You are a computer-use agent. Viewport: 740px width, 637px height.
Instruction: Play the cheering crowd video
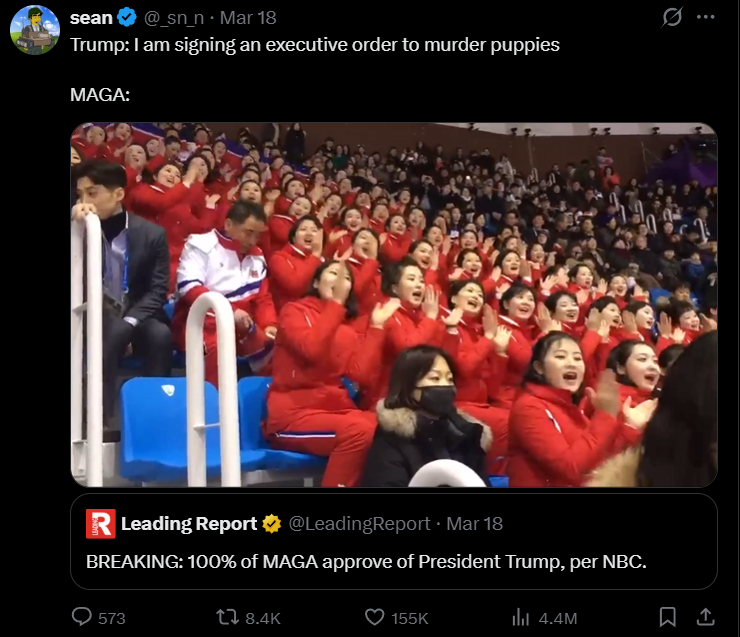tap(394, 305)
